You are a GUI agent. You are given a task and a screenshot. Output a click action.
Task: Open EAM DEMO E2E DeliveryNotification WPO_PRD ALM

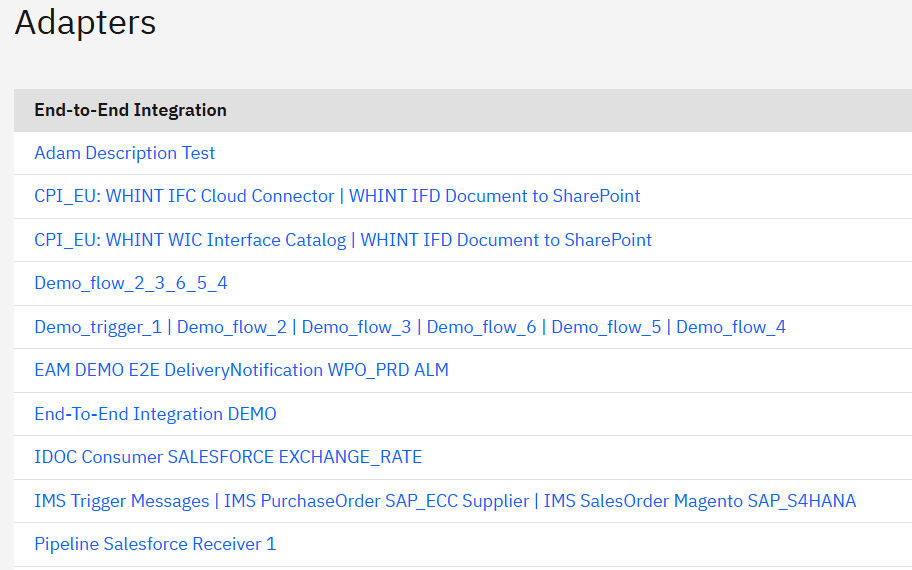[241, 370]
